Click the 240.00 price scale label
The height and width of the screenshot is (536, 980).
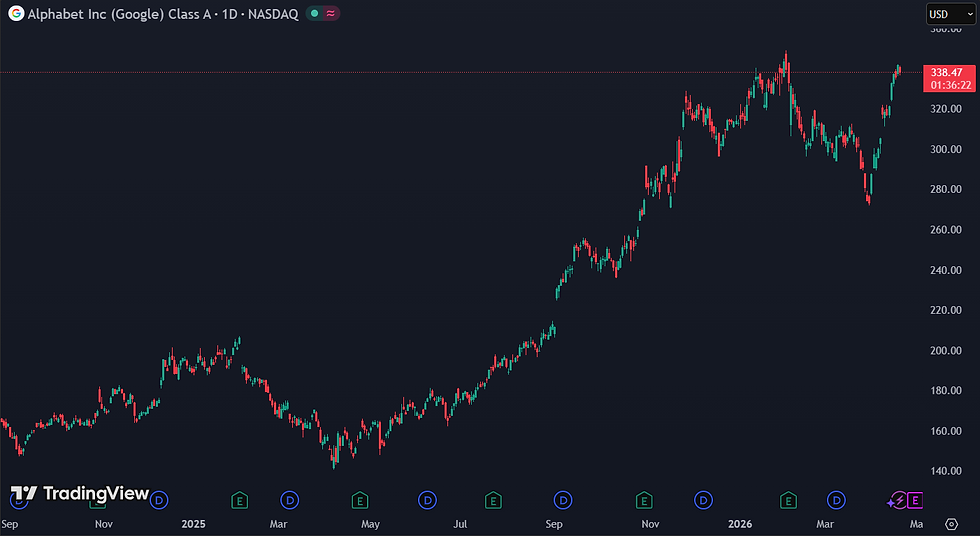[x=946, y=270]
